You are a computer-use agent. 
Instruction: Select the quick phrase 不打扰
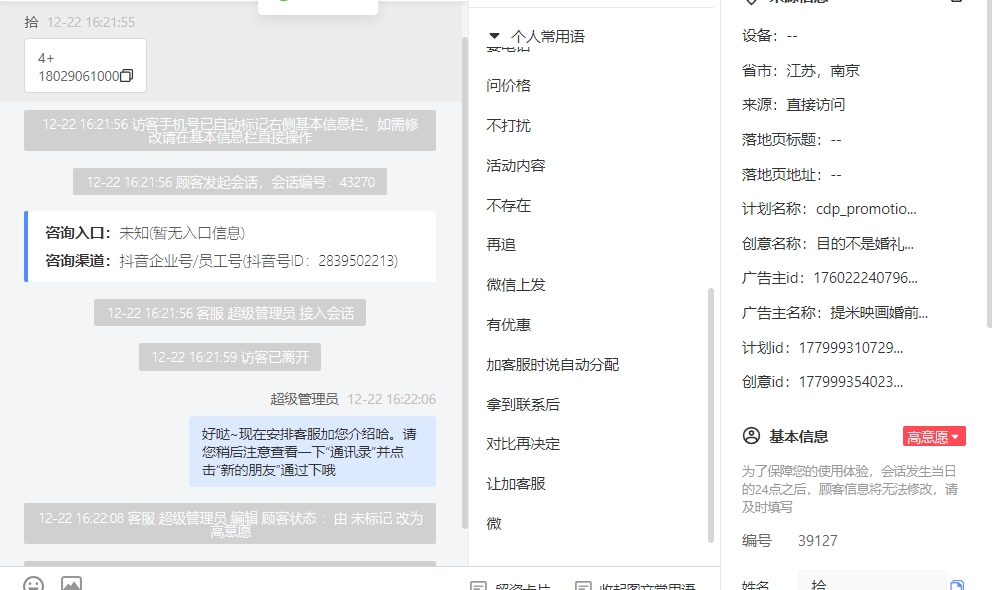pyautogui.click(x=509, y=125)
